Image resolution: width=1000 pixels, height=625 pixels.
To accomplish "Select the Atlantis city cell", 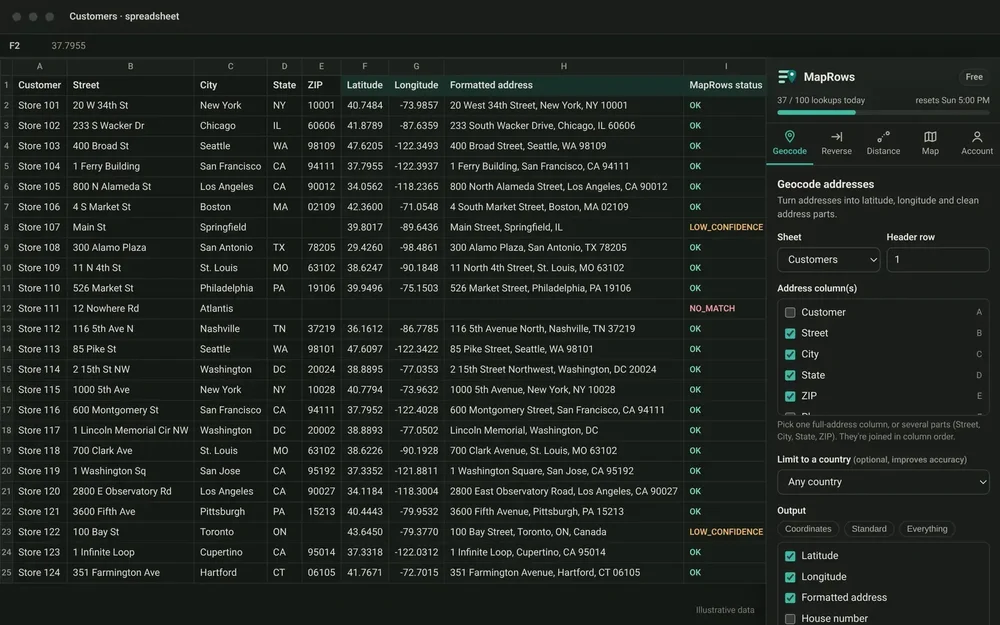I will 230,309.
